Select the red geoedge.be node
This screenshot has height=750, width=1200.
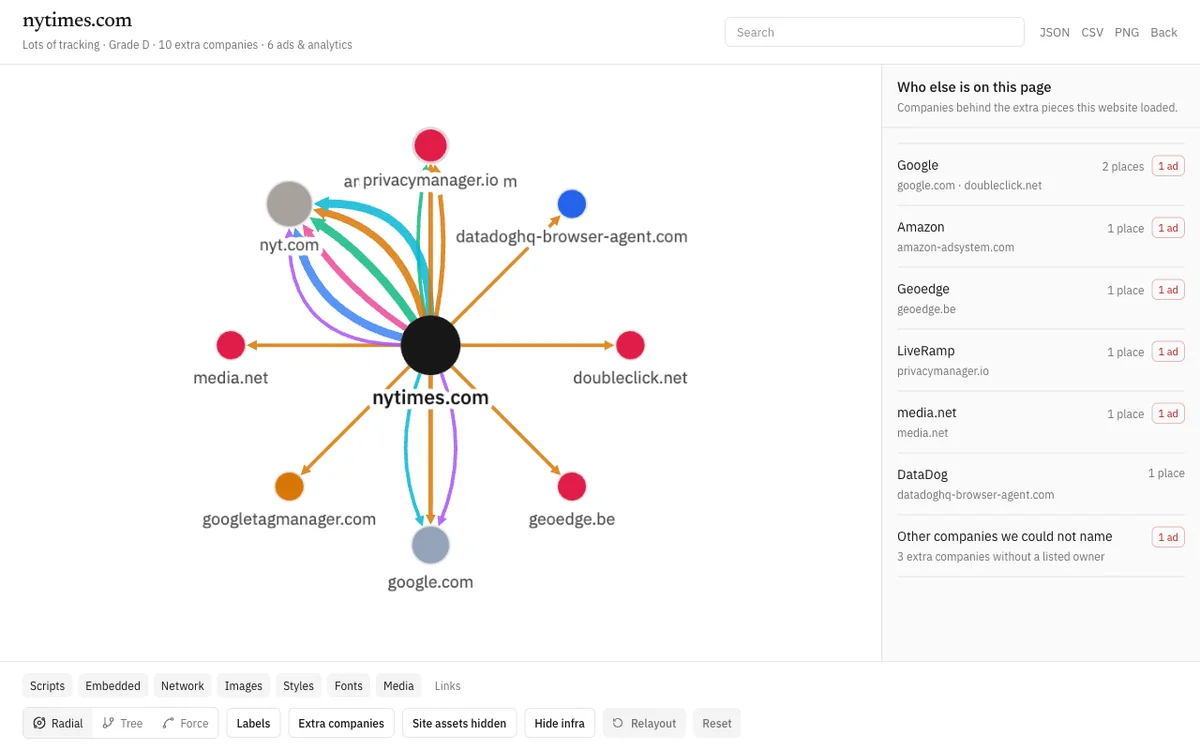pyautogui.click(x=571, y=487)
